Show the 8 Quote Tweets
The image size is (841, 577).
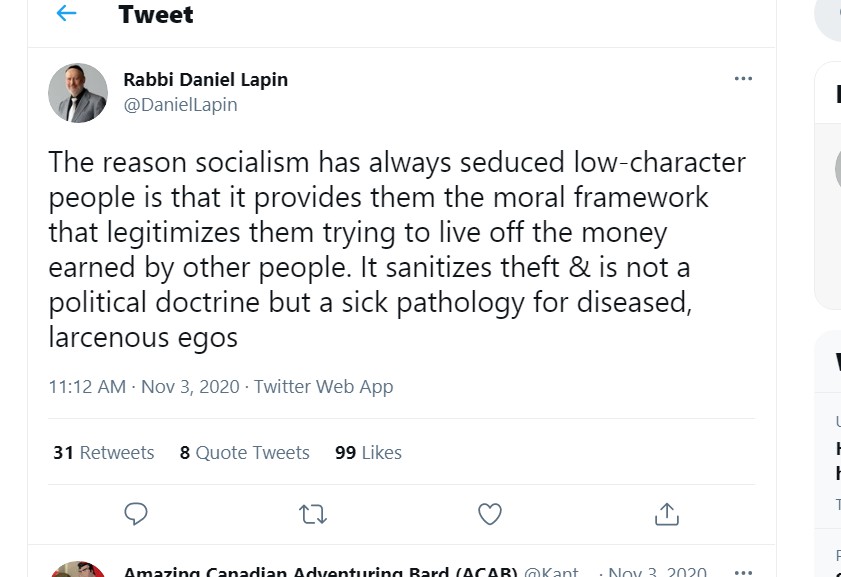pos(245,453)
